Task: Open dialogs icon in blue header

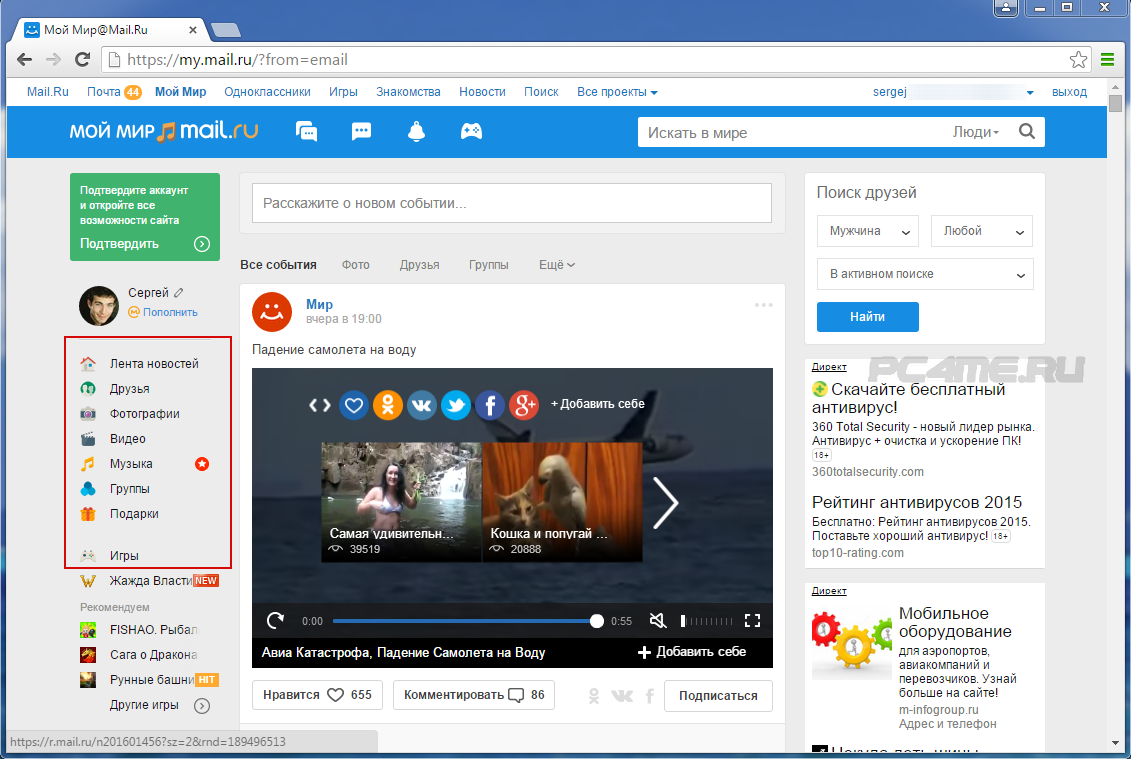Action: [307, 131]
